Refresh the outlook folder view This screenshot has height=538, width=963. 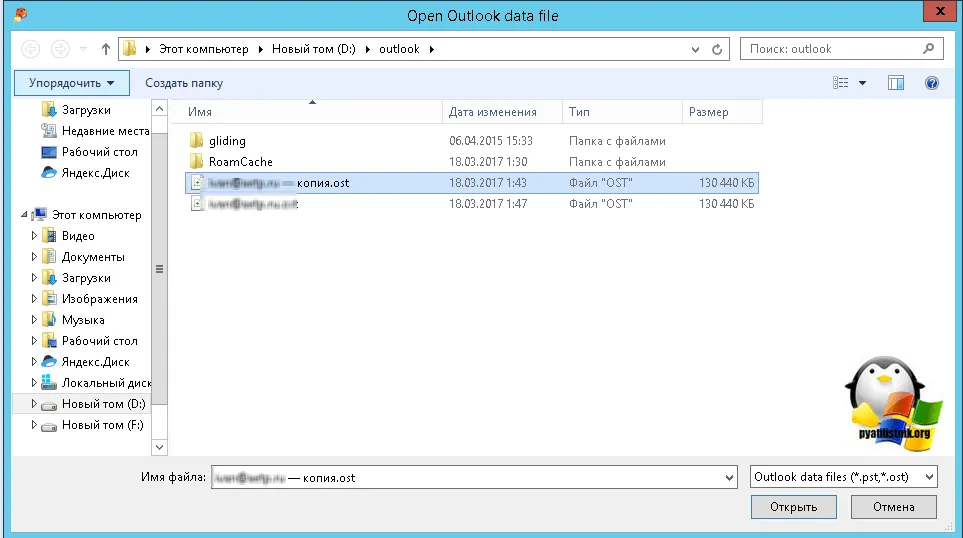[717, 49]
